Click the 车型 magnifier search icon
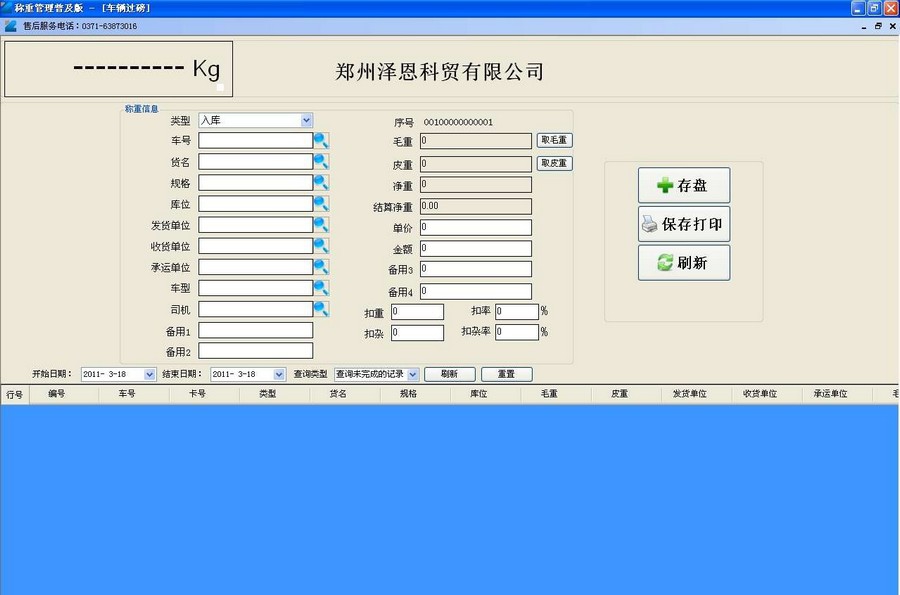Image resolution: width=900 pixels, height=595 pixels. click(322, 288)
